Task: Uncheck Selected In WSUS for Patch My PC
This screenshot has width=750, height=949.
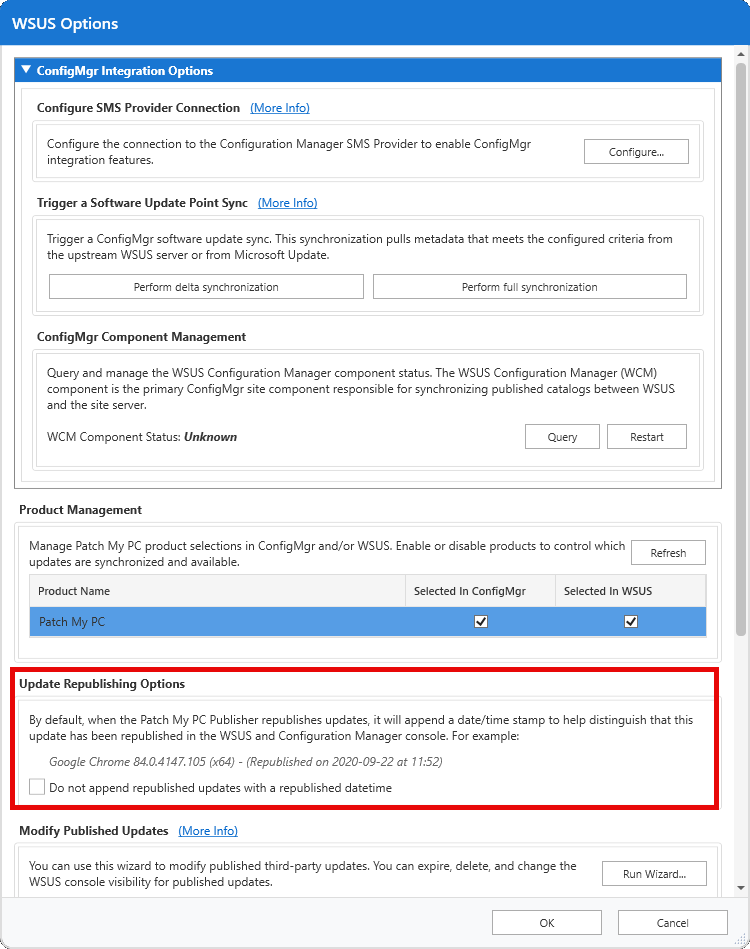Action: click(631, 621)
